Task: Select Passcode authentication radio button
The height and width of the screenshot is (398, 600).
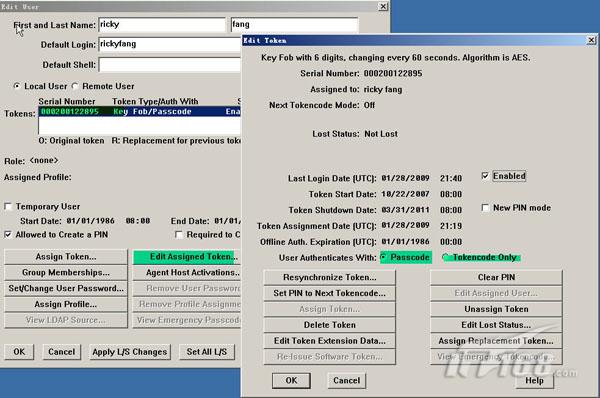Action: [x=384, y=258]
